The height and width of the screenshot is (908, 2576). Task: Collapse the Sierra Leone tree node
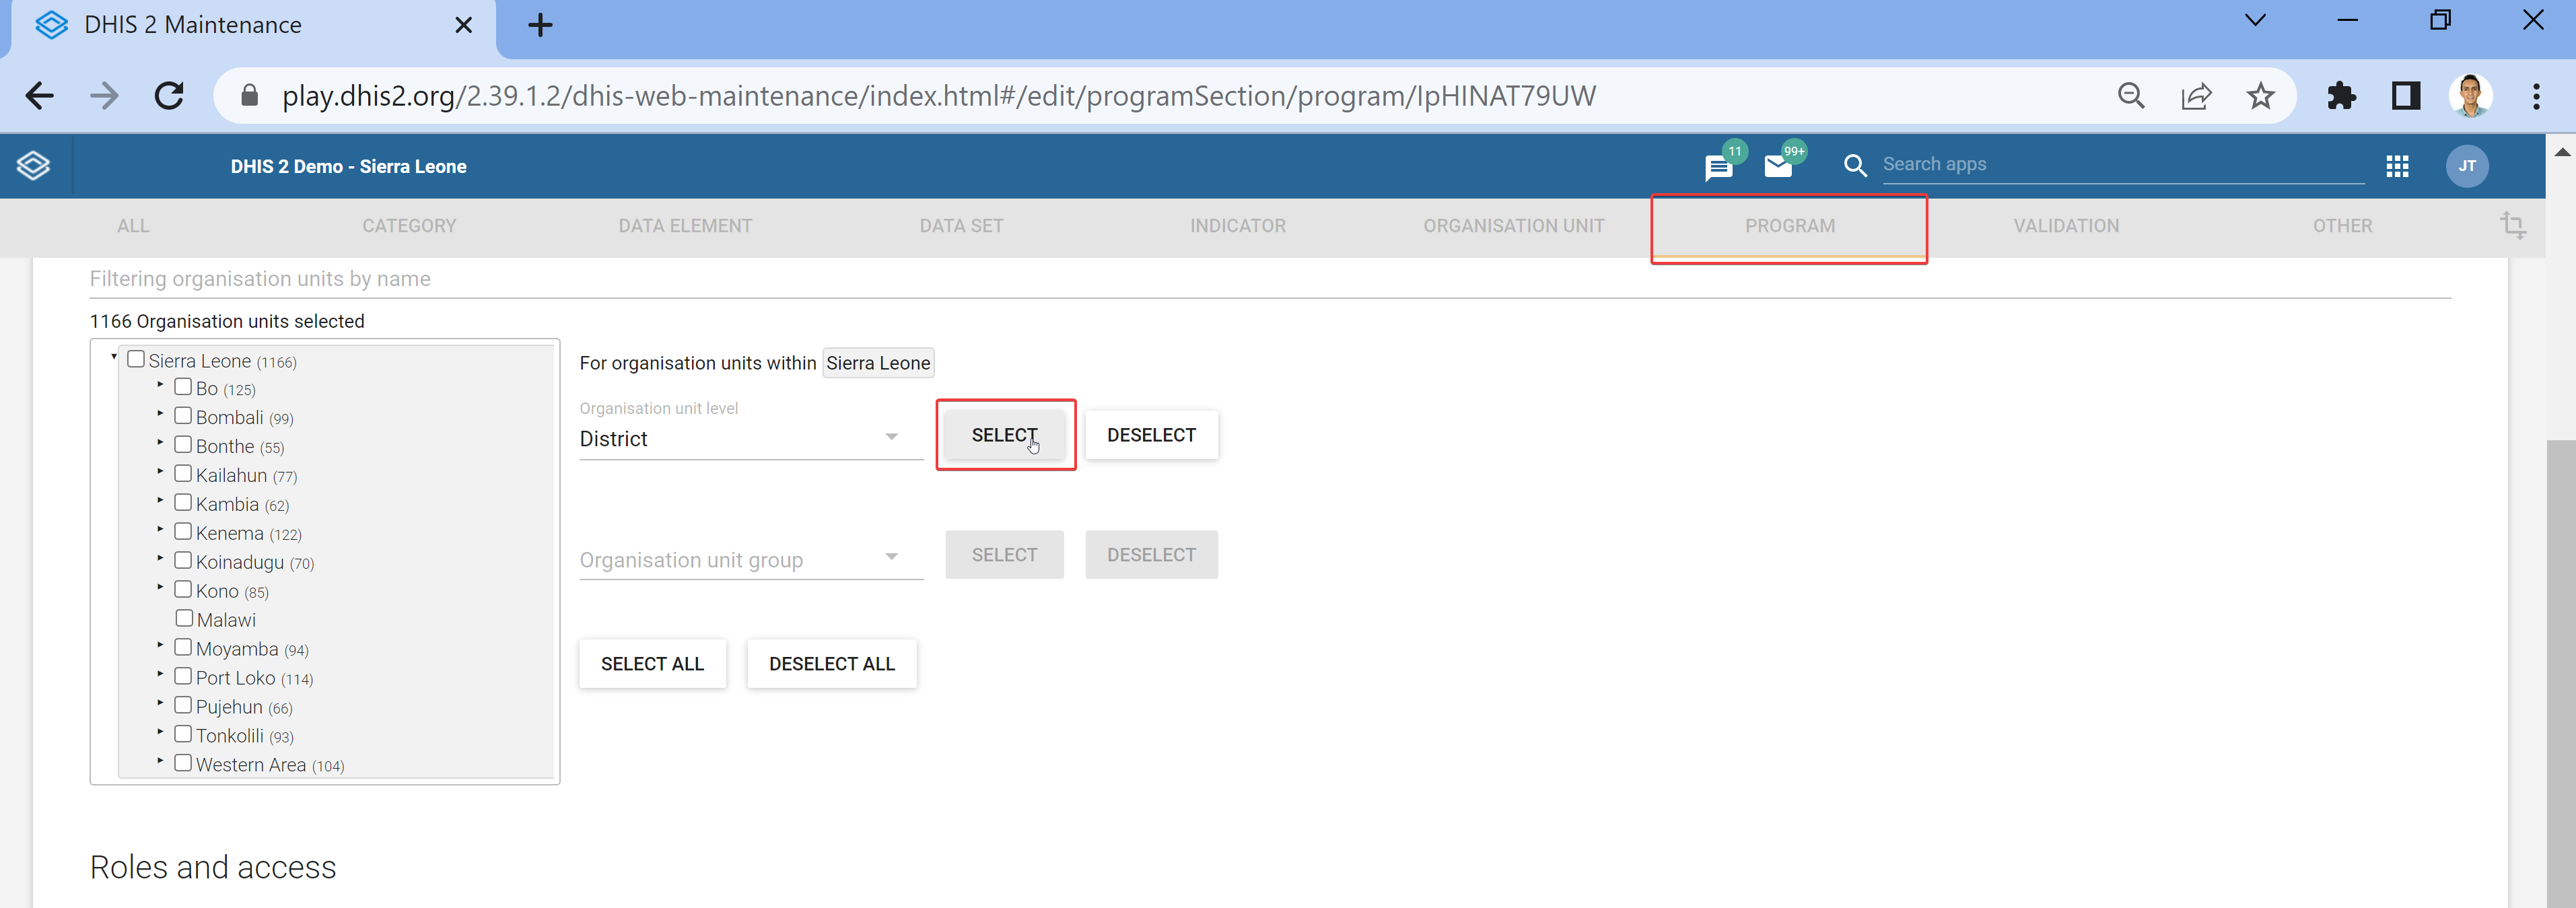point(113,357)
